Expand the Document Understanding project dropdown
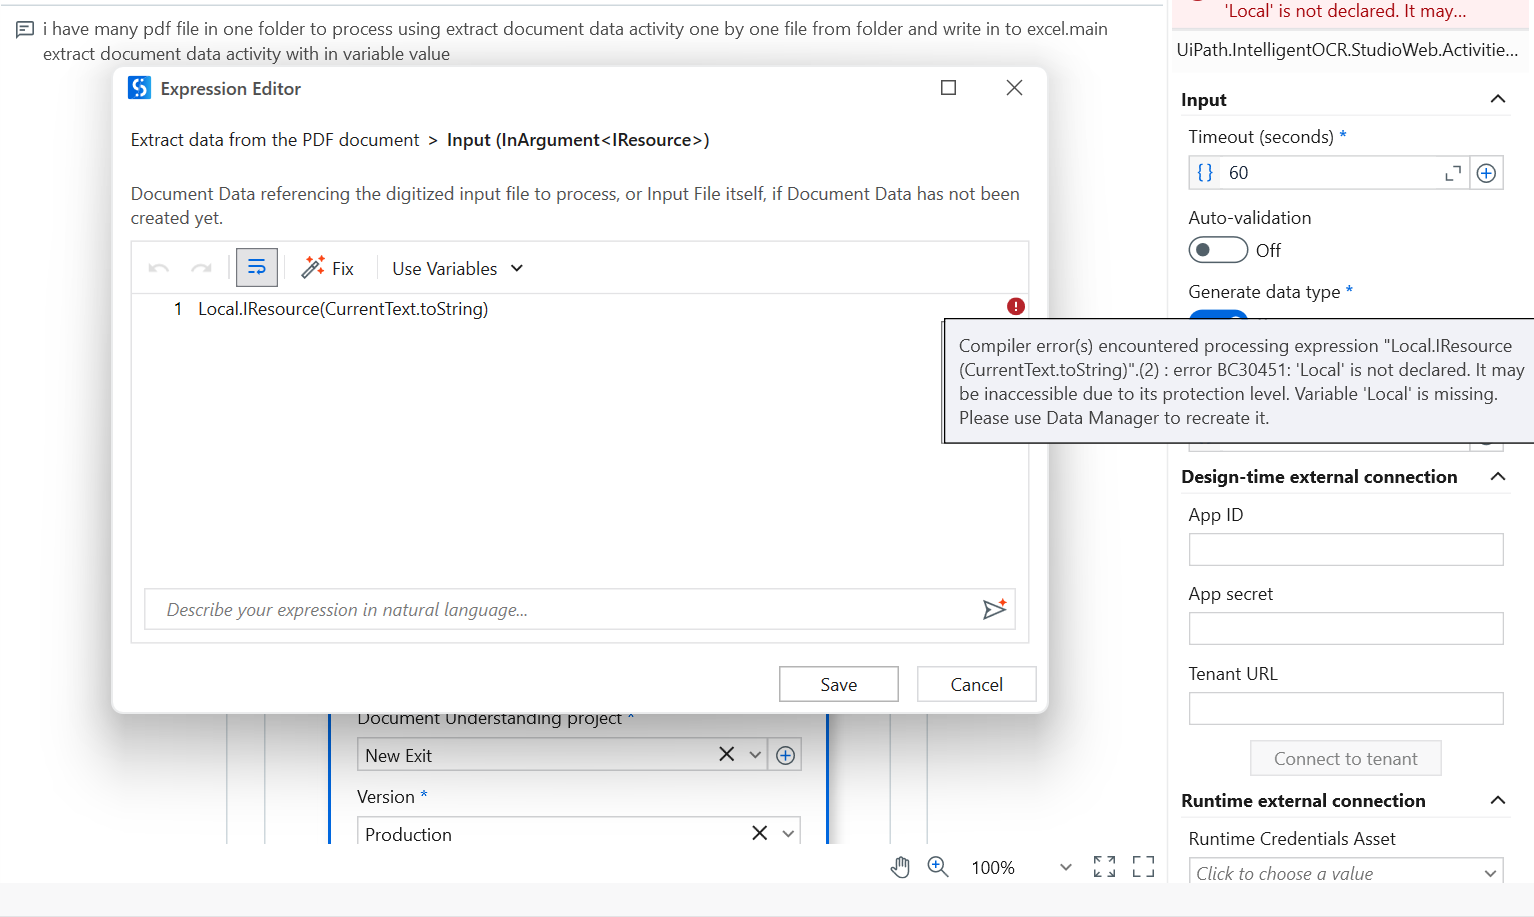 755,755
